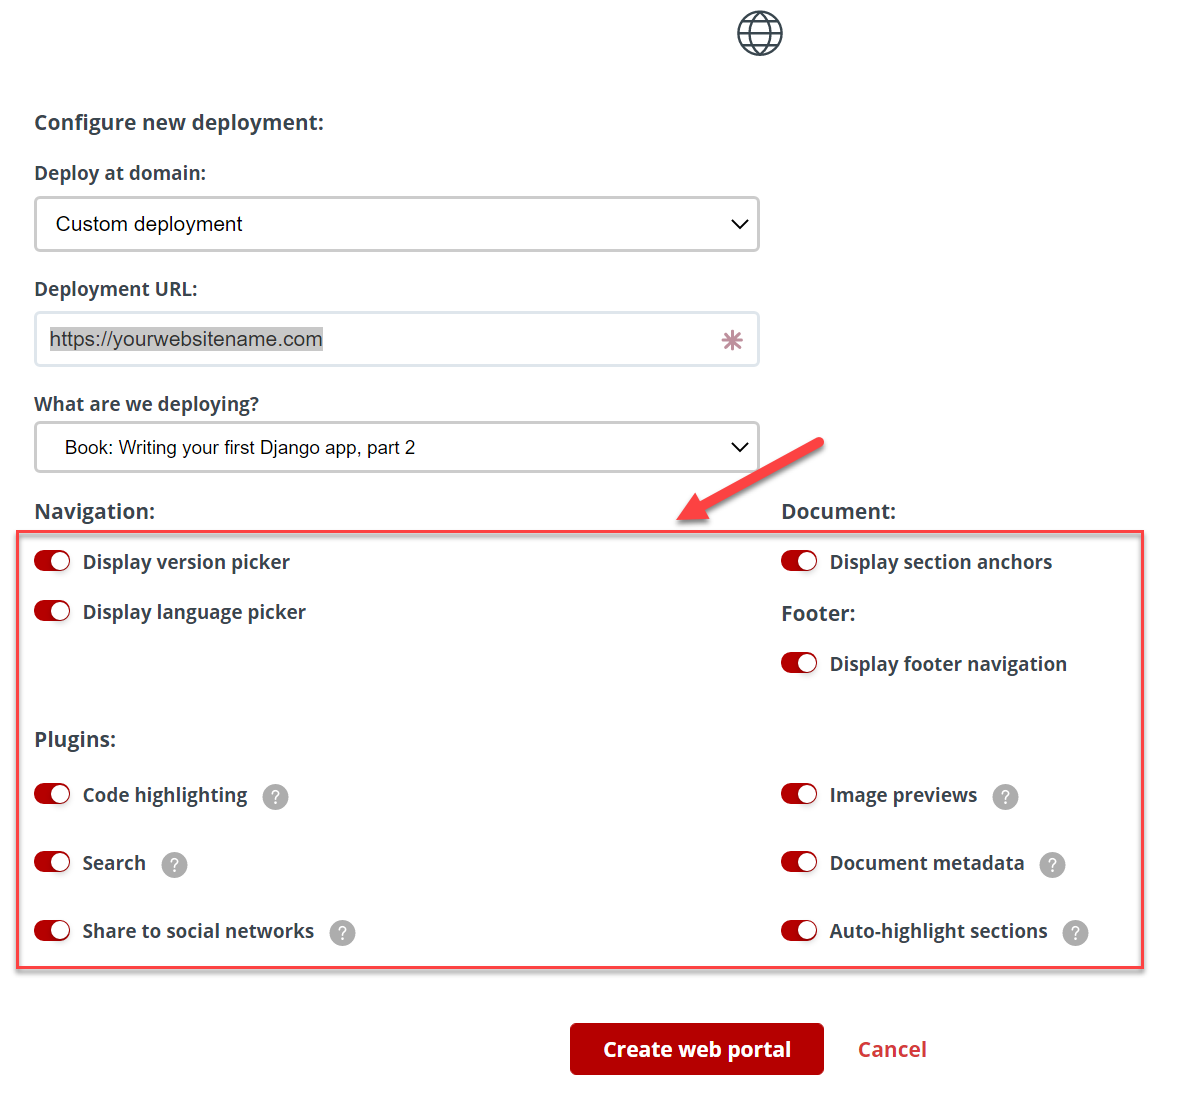Show help for Document metadata

(x=1052, y=865)
